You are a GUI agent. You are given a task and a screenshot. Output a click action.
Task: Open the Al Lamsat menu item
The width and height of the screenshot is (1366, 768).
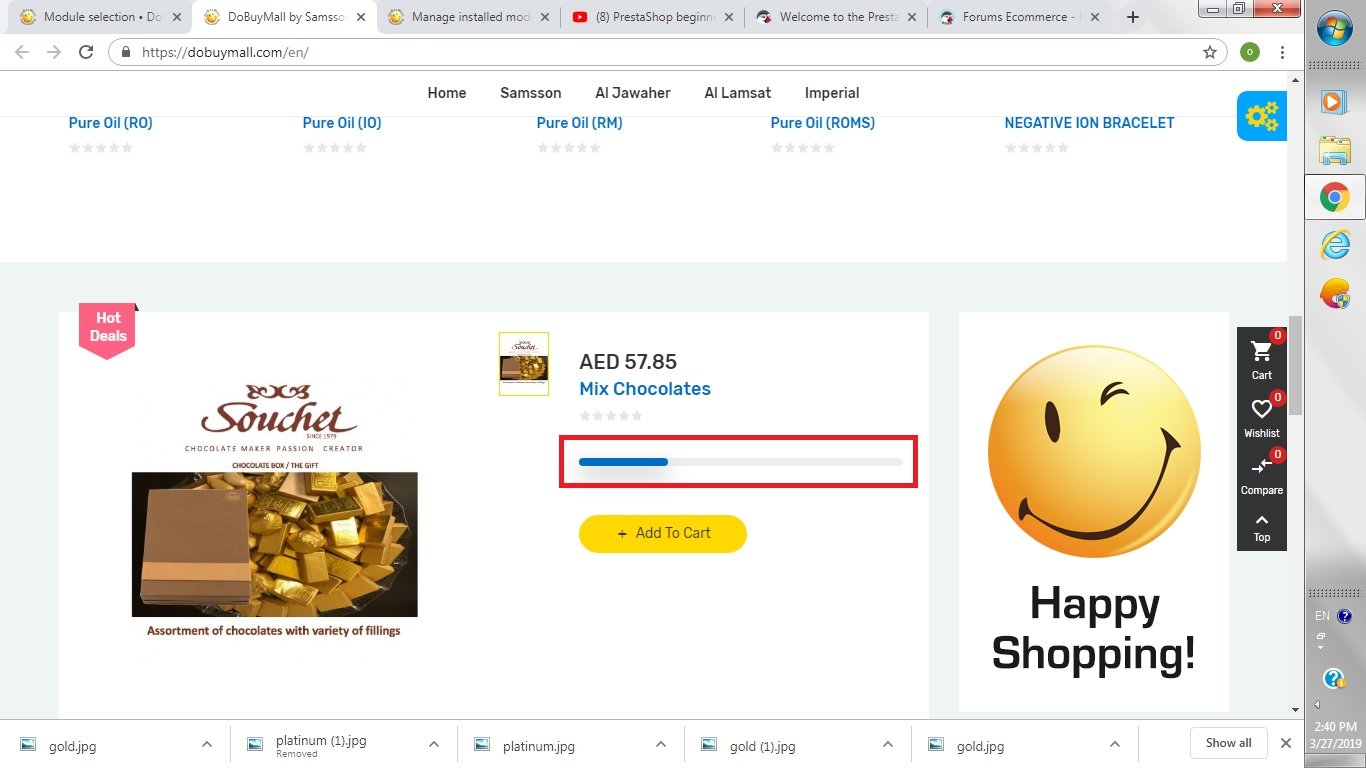tap(738, 93)
